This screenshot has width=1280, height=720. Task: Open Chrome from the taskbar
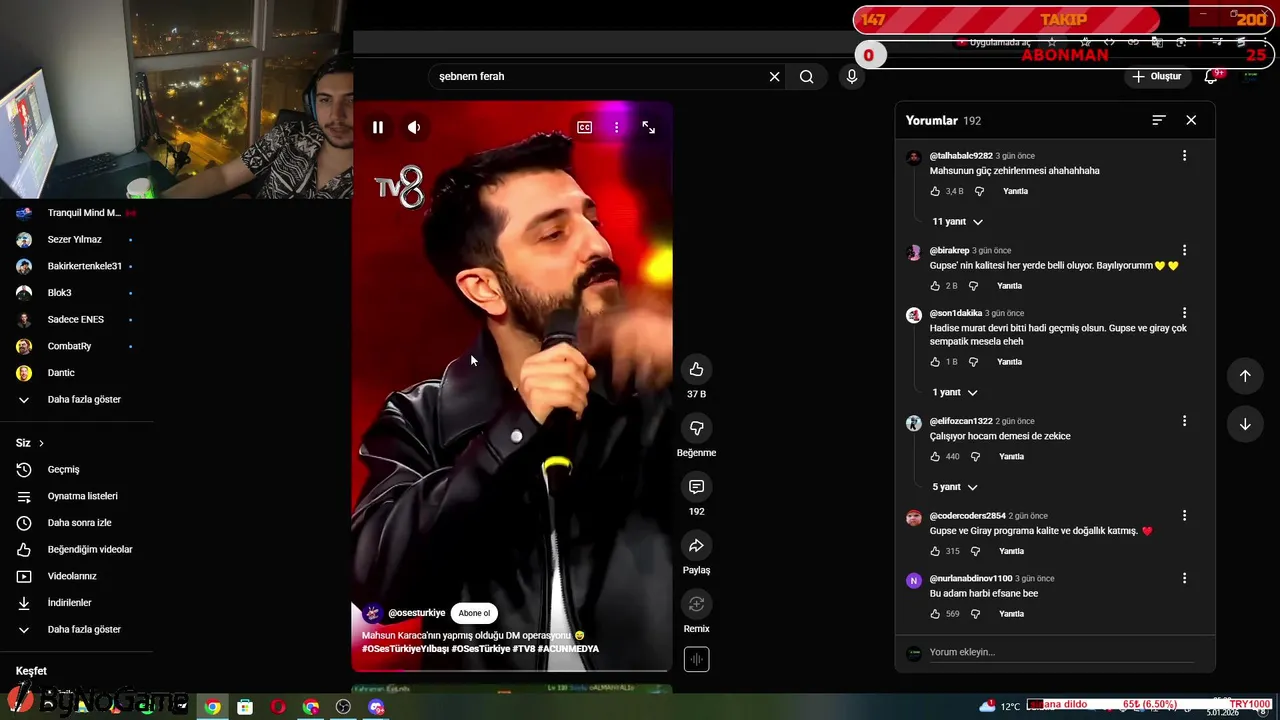tap(213, 707)
